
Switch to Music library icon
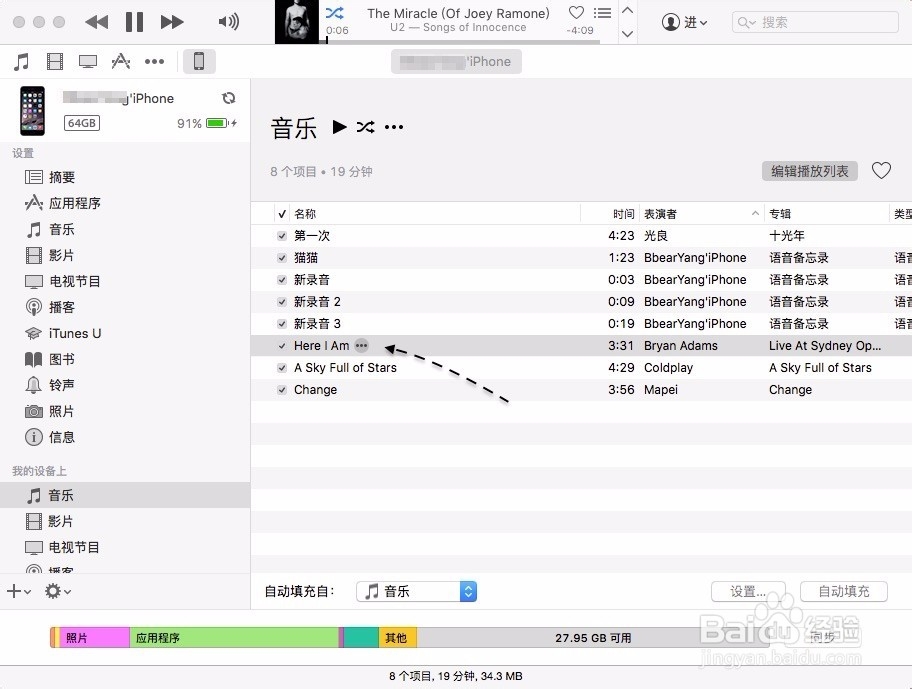pyautogui.click(x=22, y=61)
